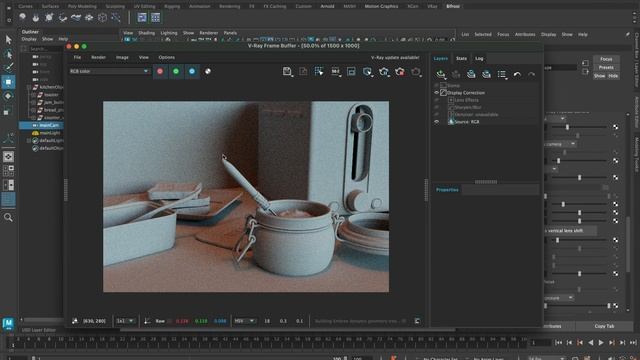Switch to the Layers tab
The width and height of the screenshot is (640, 360).
(440, 58)
